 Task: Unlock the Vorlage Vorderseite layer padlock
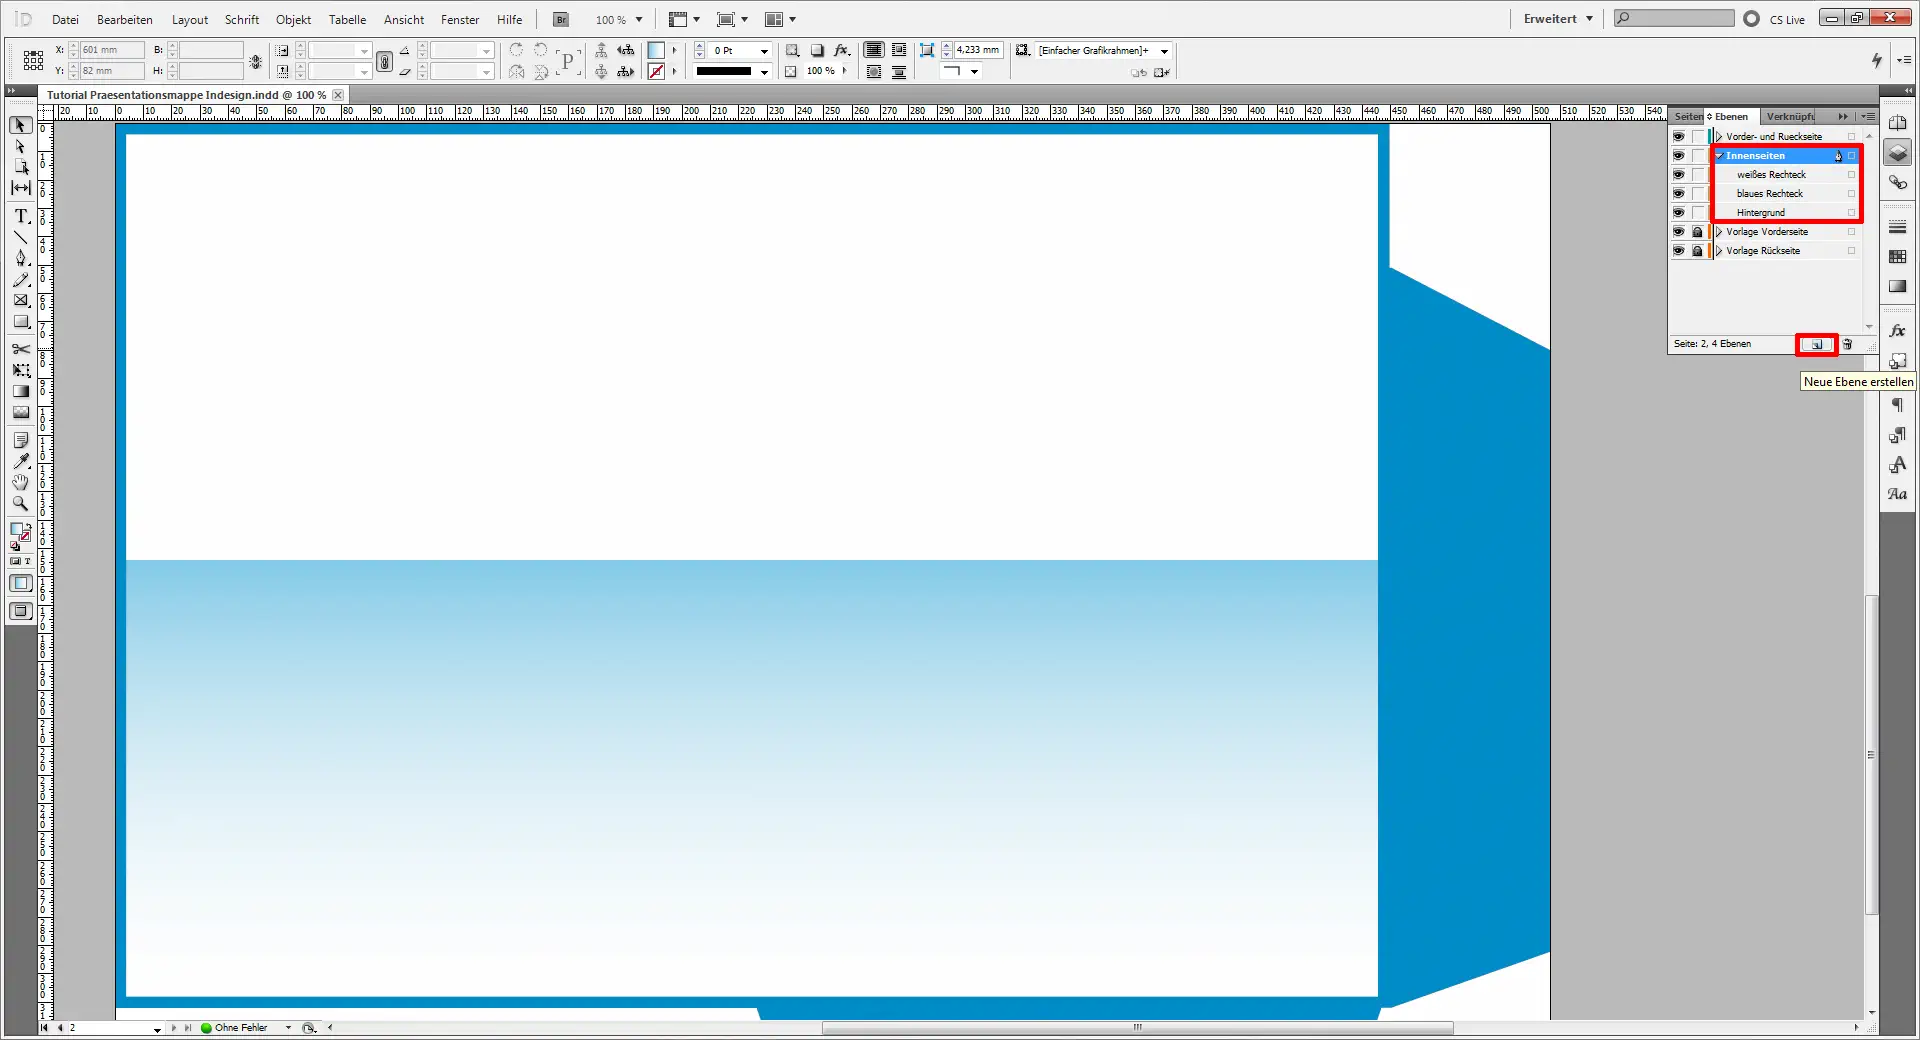pyautogui.click(x=1698, y=231)
